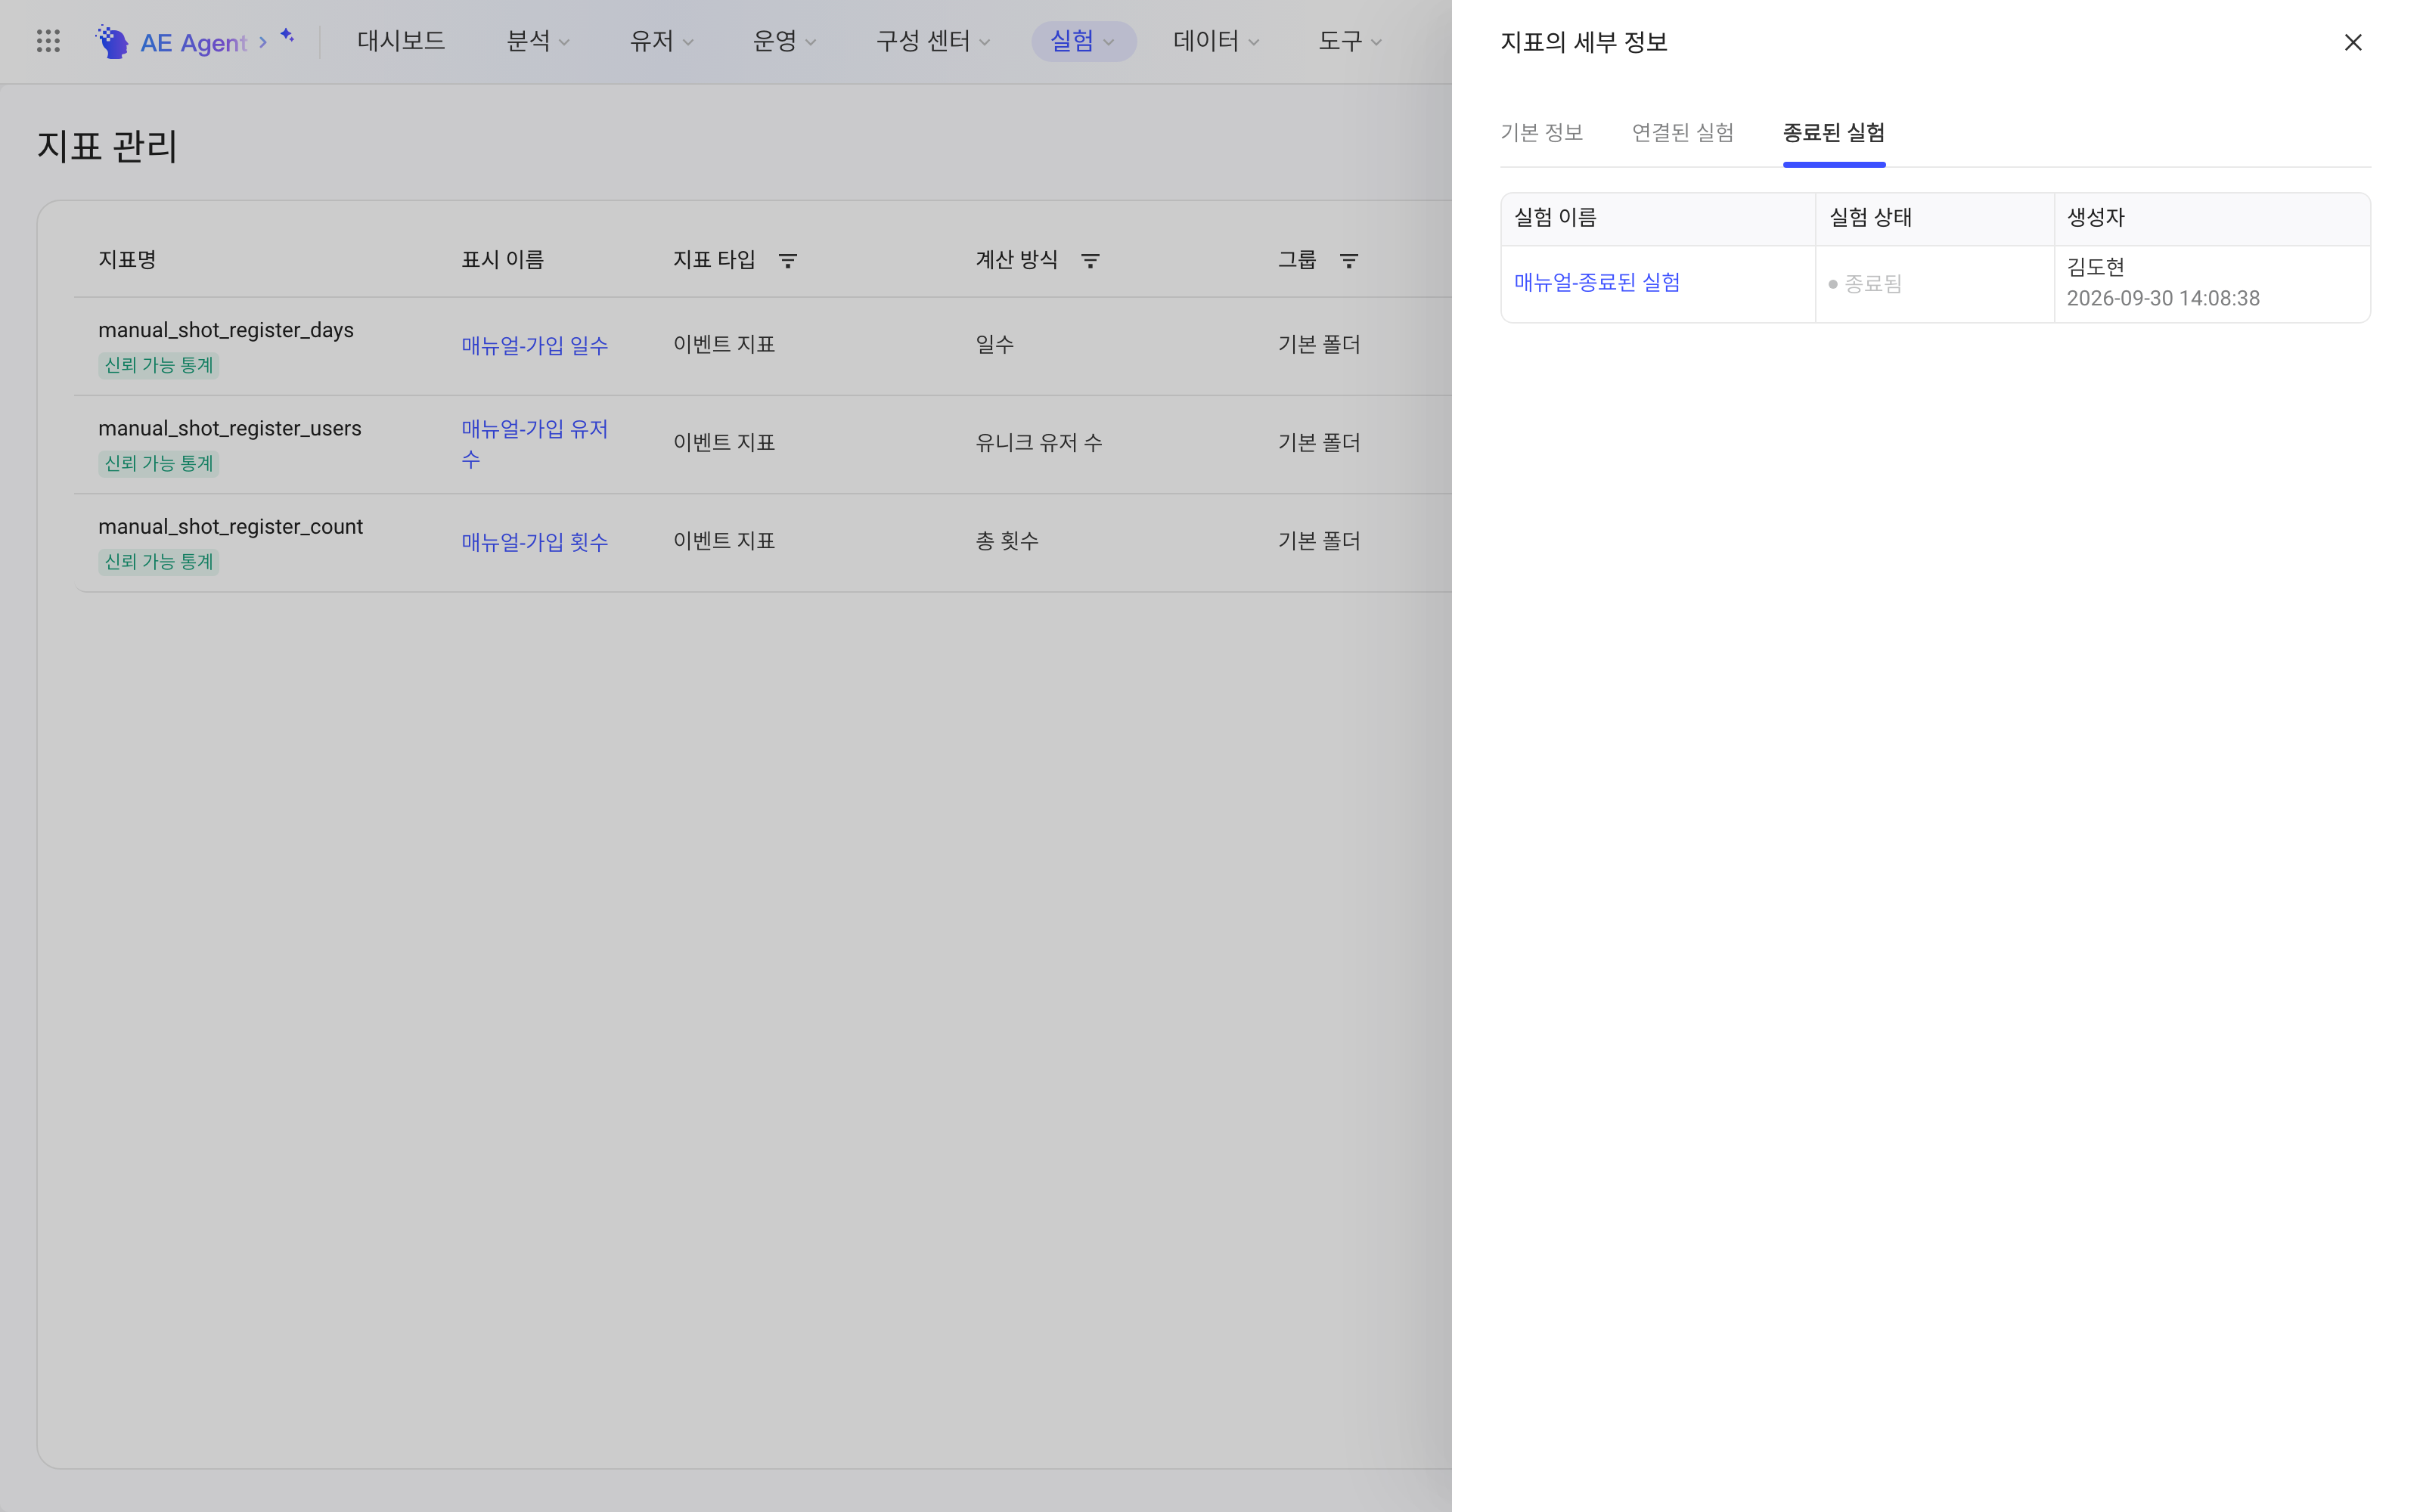This screenshot has height=1512, width=2420.
Task: Click 신뢰 가능 통계 tag under manual_shot_register_count
Action: coord(158,561)
